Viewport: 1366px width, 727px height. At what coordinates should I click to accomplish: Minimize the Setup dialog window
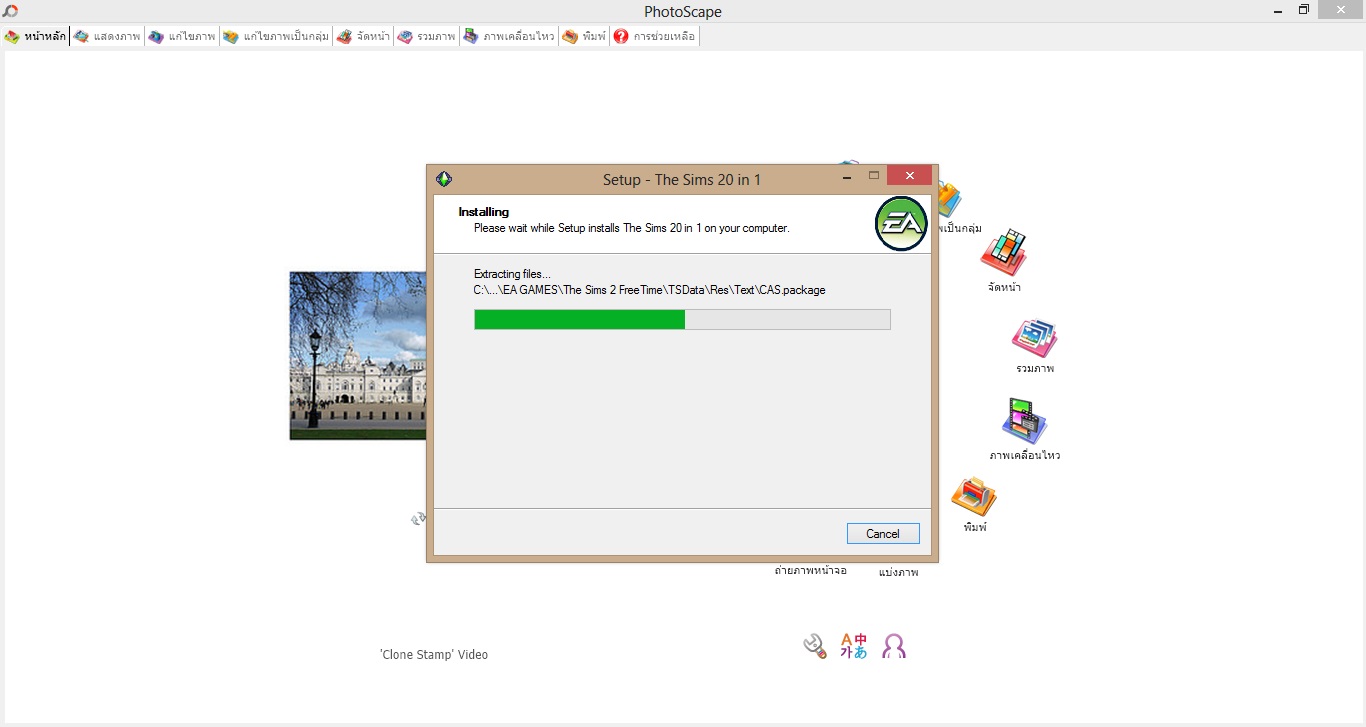tap(847, 178)
